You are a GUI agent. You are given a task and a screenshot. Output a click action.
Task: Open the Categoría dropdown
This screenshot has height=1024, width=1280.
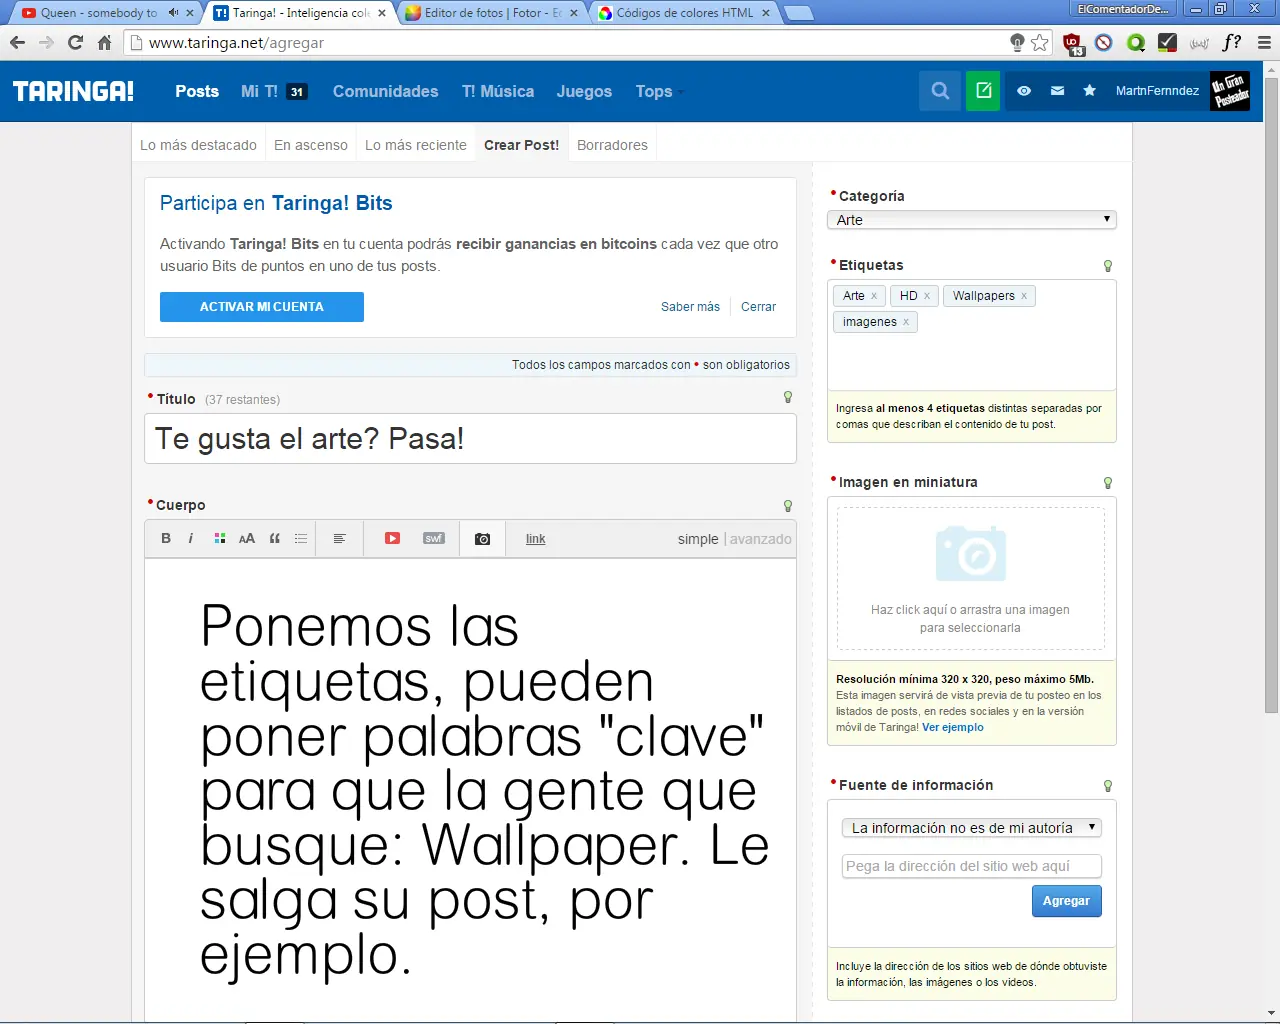click(x=972, y=220)
